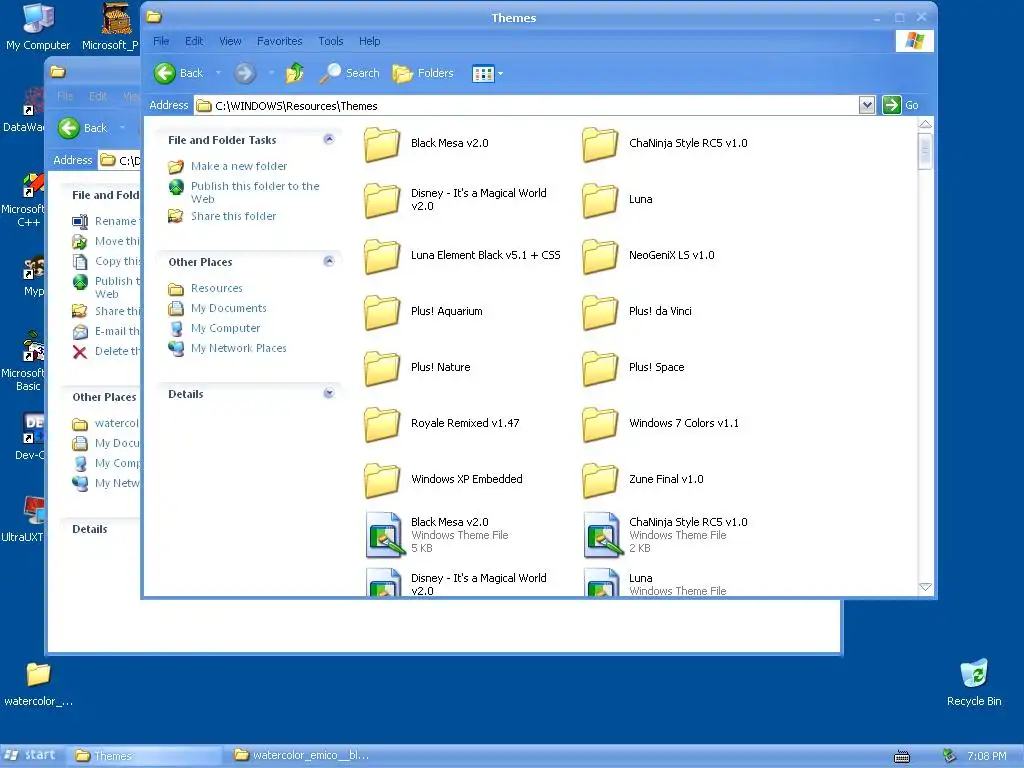Viewport: 1024px width, 768px height.
Task: Click the Go button
Action: [x=901, y=105]
